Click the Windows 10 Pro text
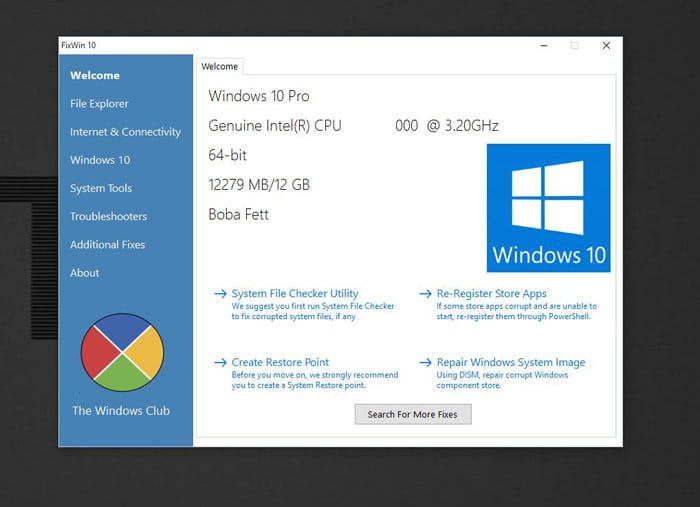700x507 pixels. pos(259,96)
